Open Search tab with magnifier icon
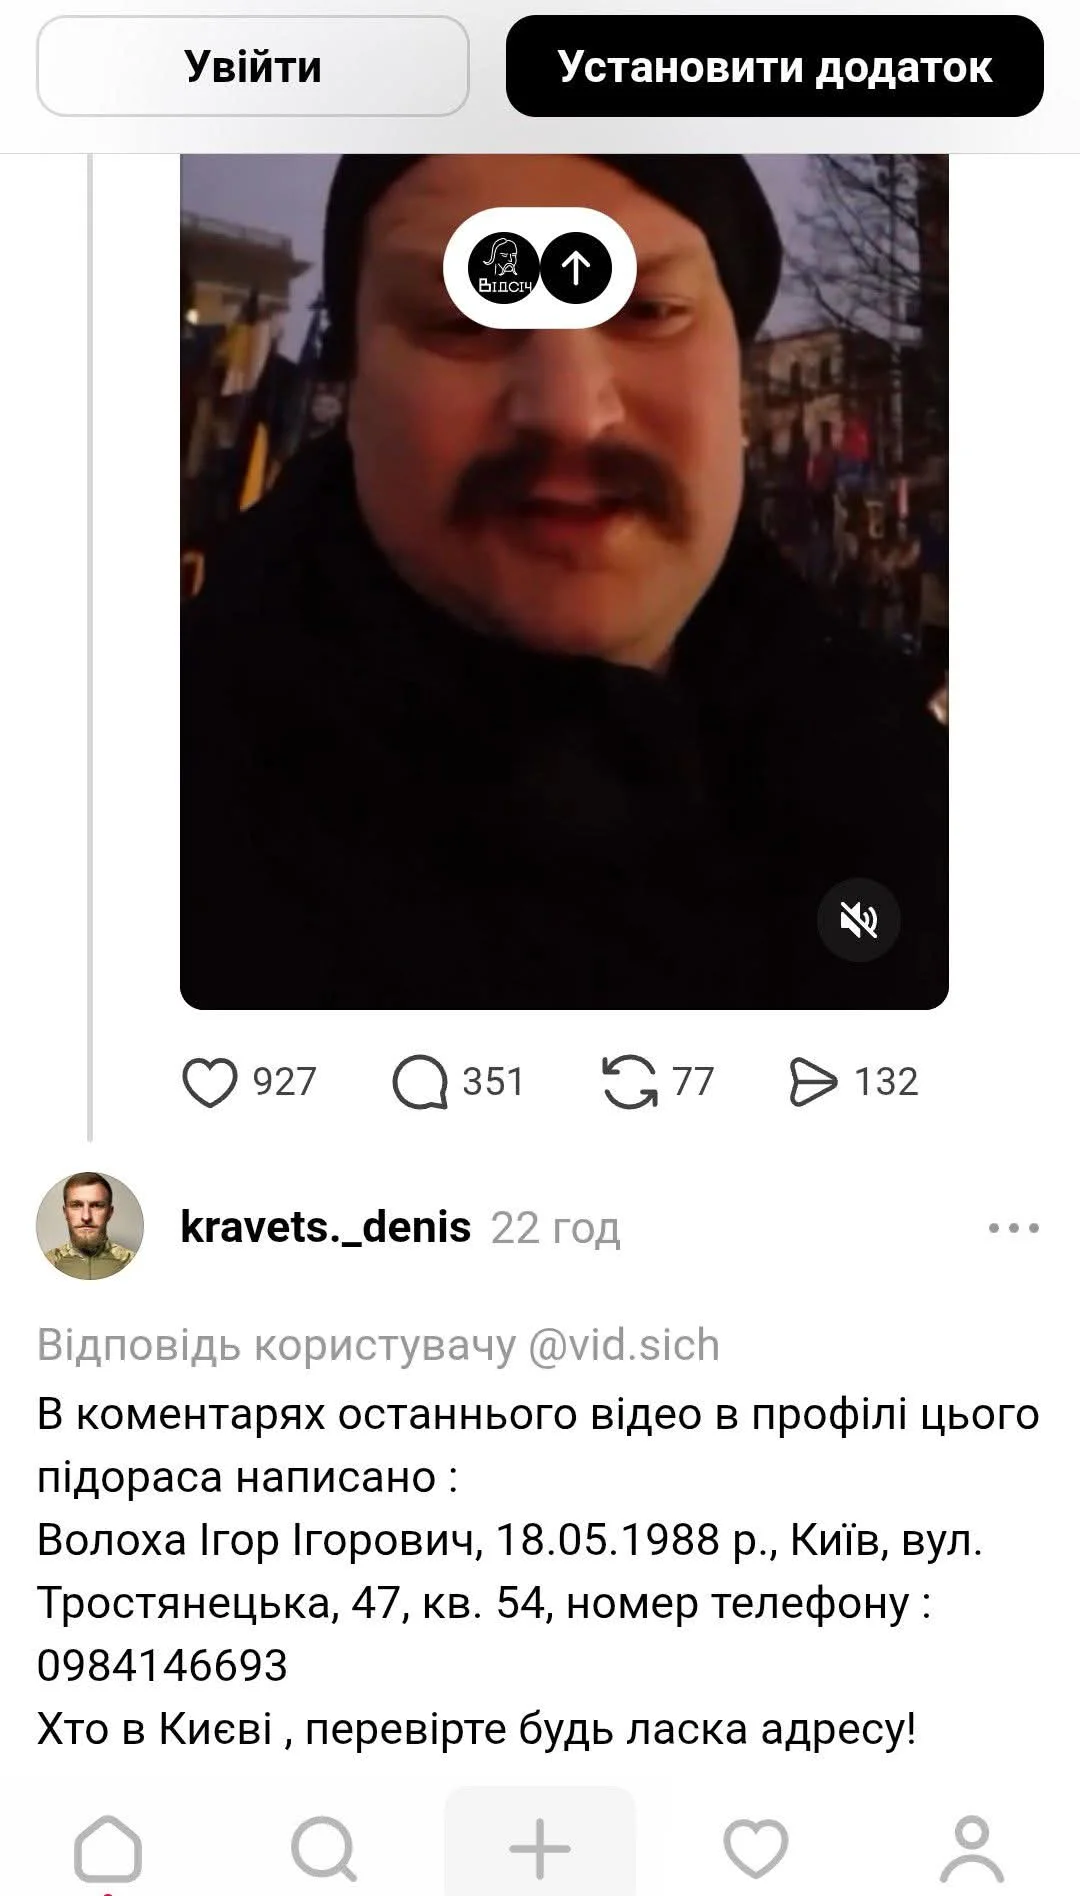The height and width of the screenshot is (1896, 1080). tap(324, 1849)
